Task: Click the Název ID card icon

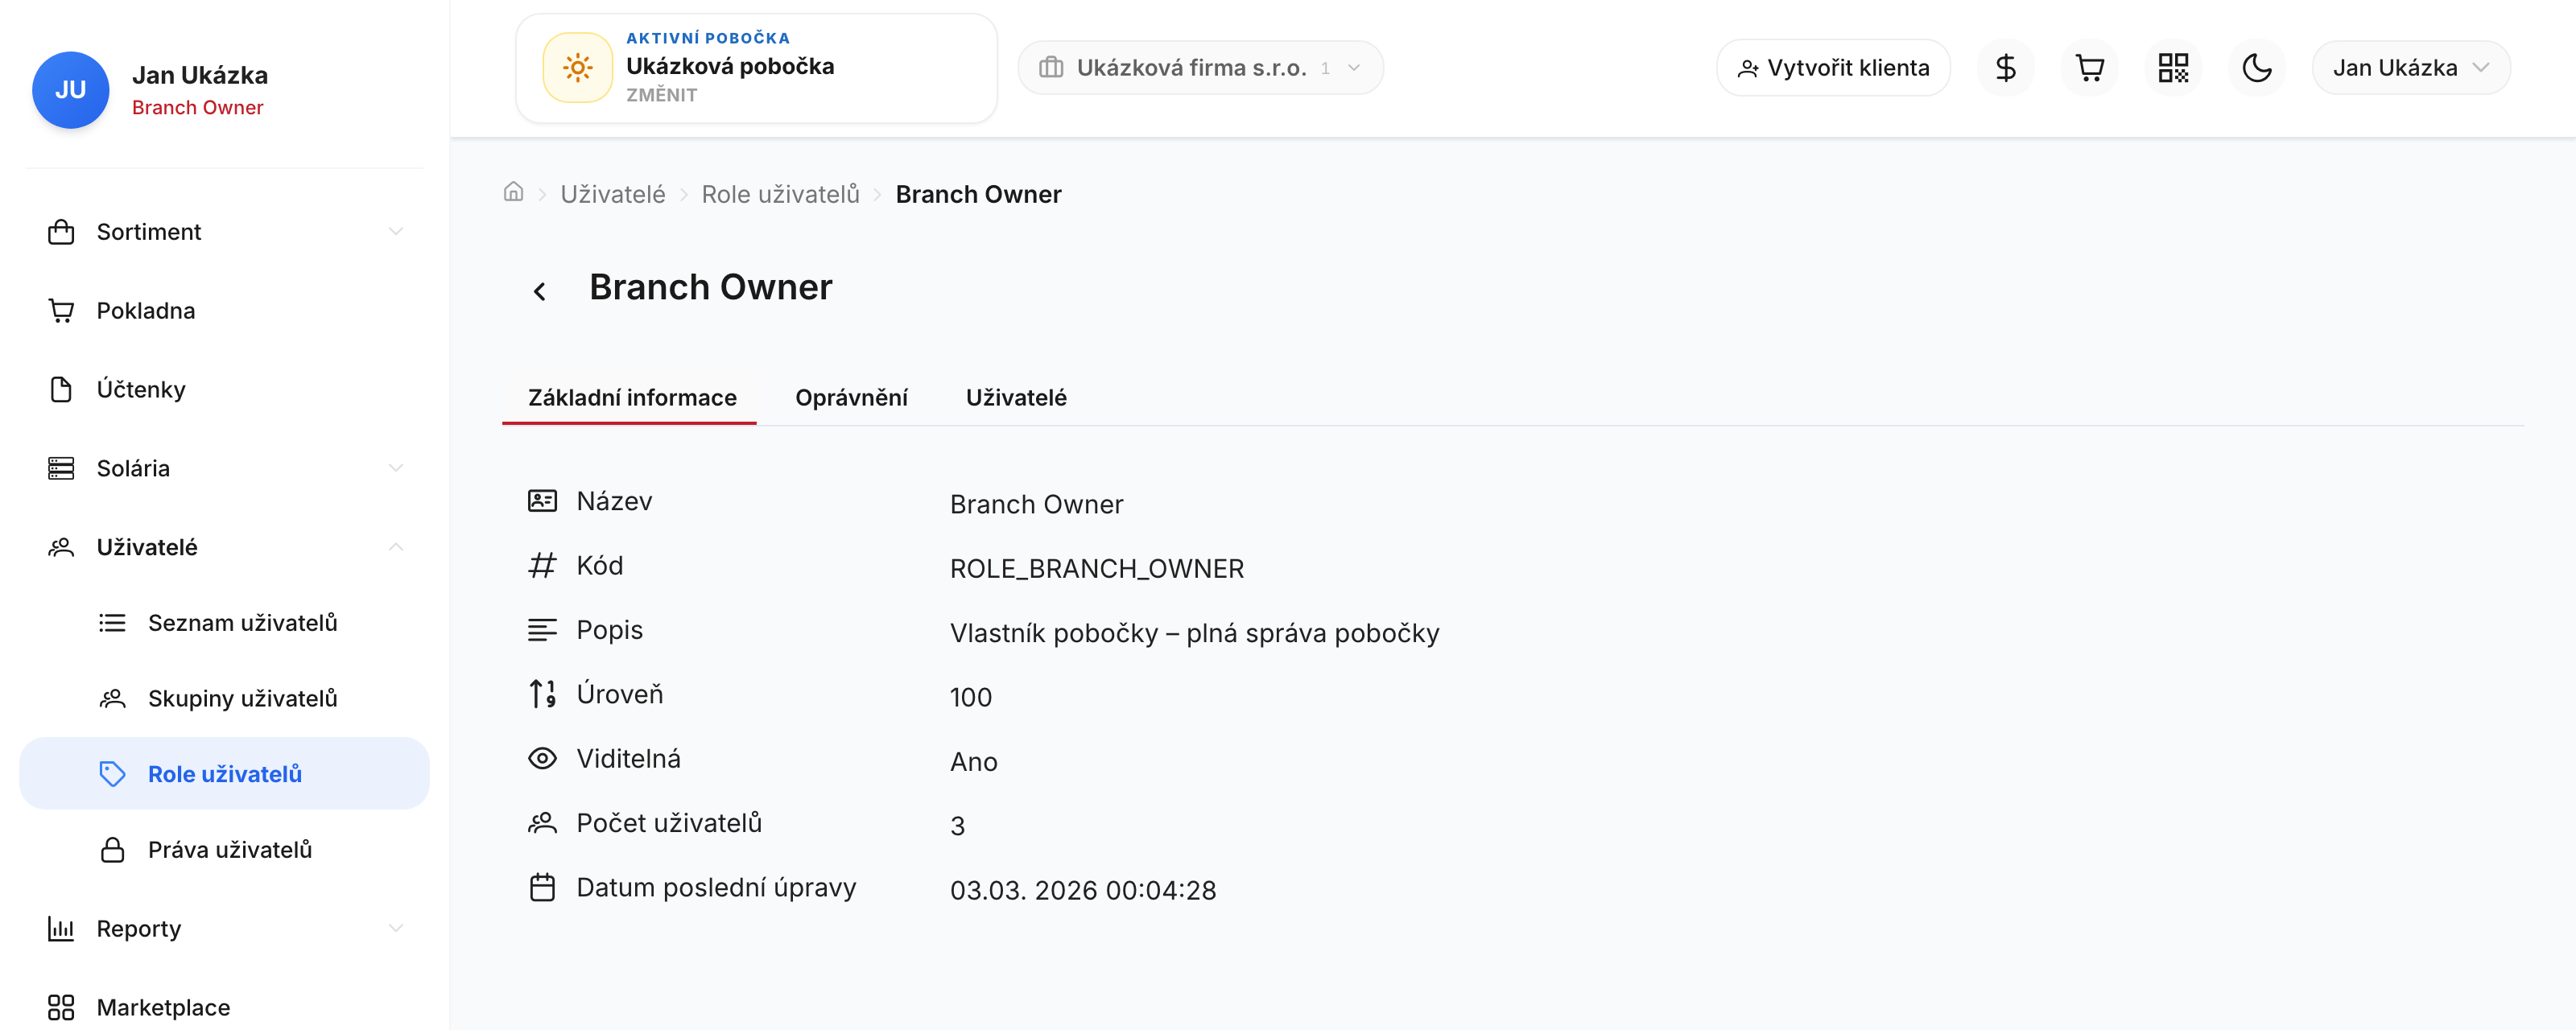Action: click(542, 501)
